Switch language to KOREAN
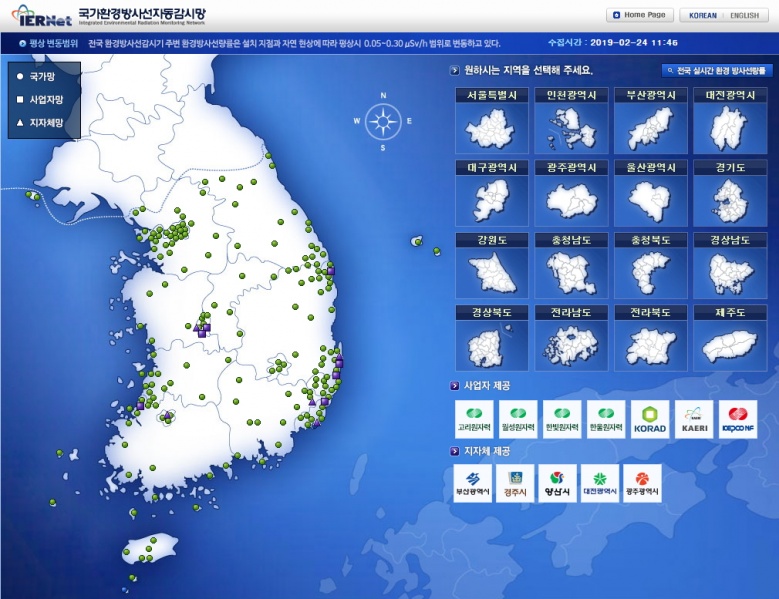 click(x=702, y=15)
